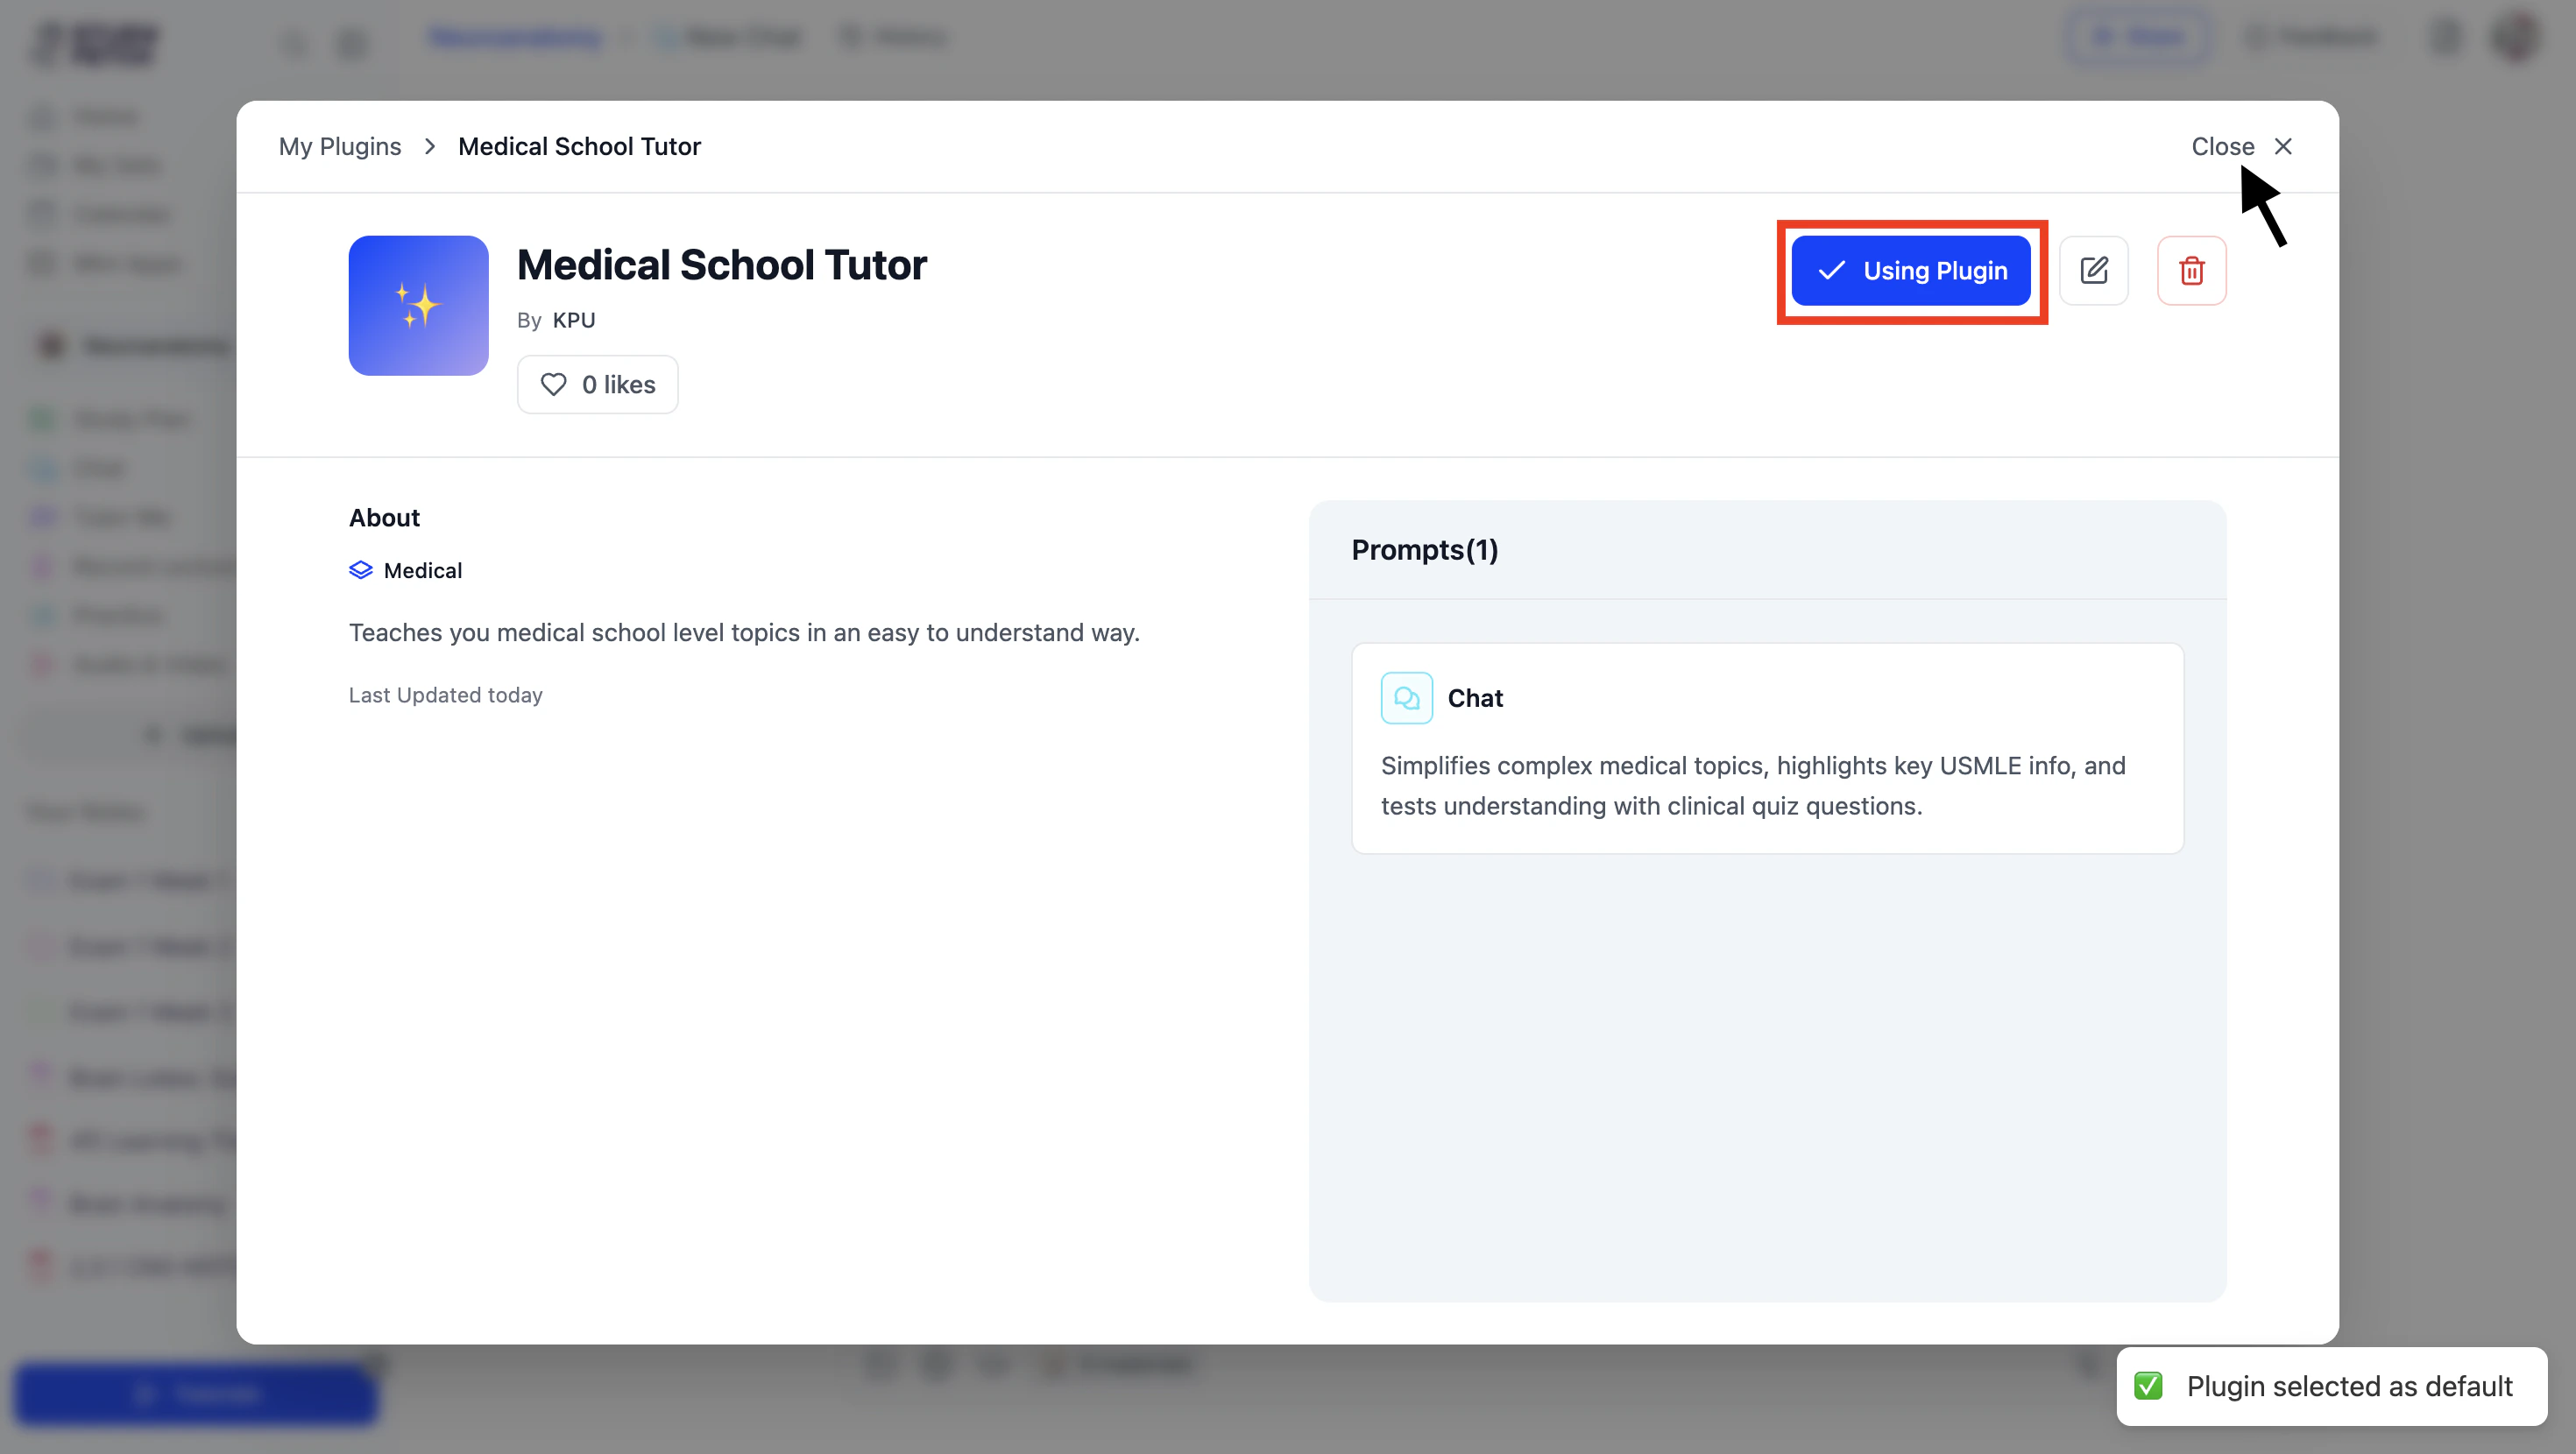The width and height of the screenshot is (2576, 1454).
Task: Click the pencil edit plugin icon
Action: (2093, 270)
